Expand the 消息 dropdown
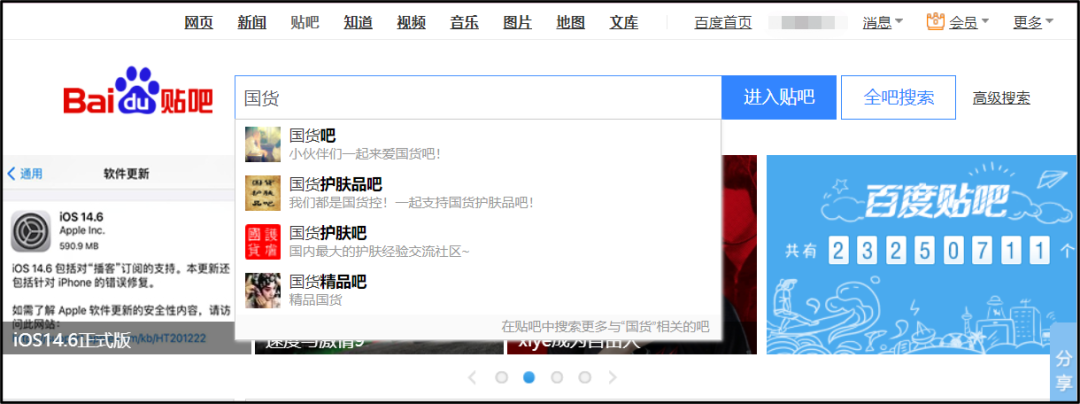 (x=882, y=23)
